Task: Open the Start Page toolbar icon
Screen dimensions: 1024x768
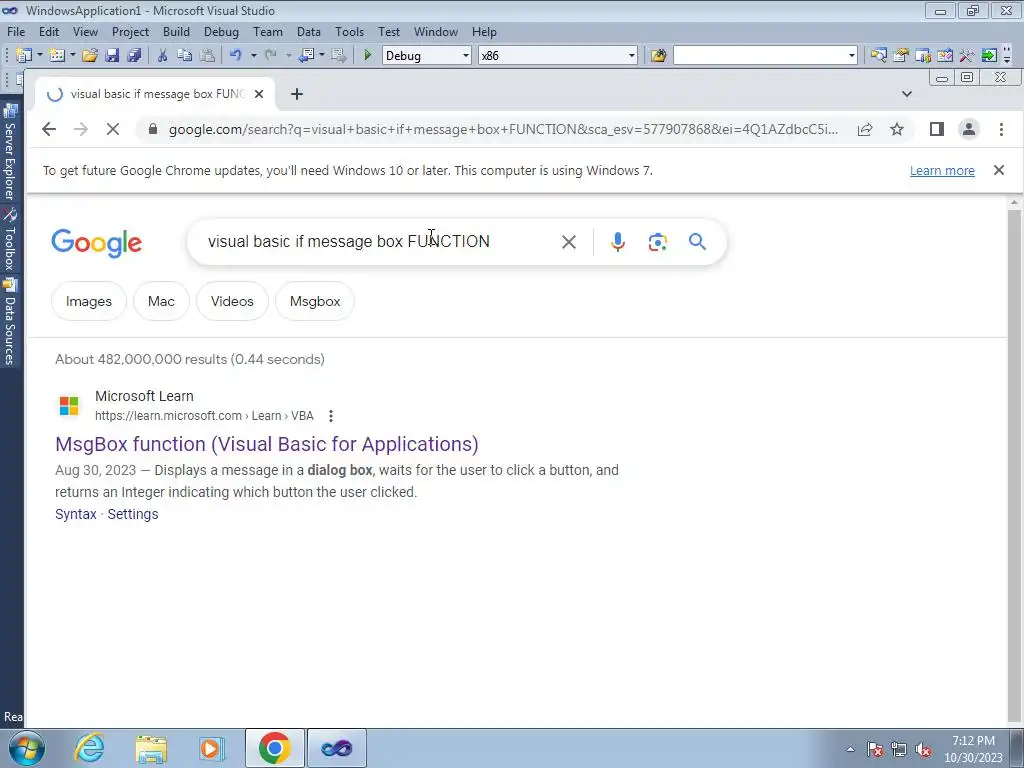Action: click(x=945, y=56)
